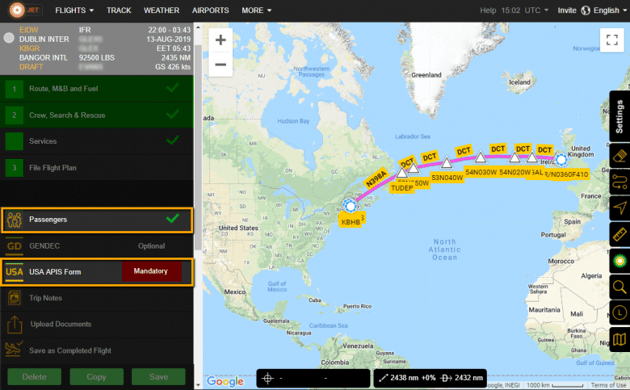The height and width of the screenshot is (390, 630).
Task: Click the Passengers row green checkmark
Action: 172,219
